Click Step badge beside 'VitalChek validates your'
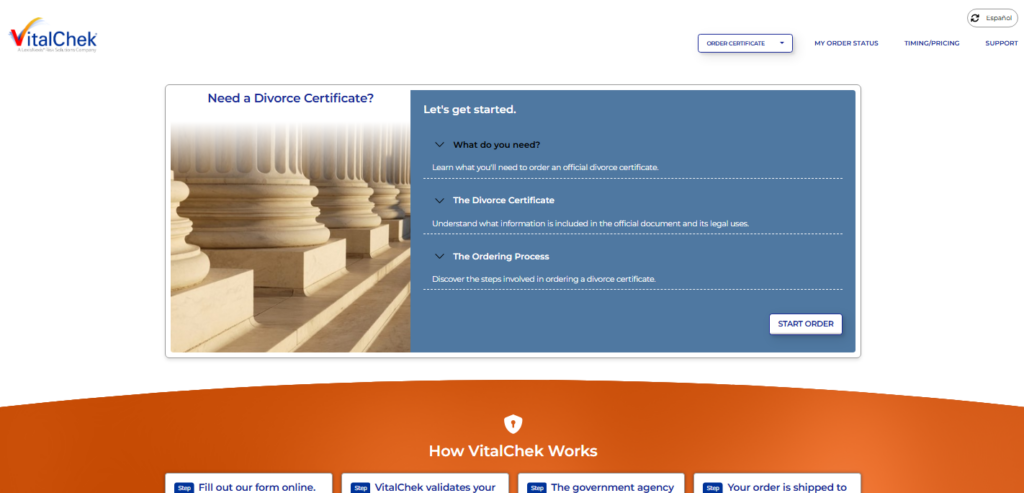This screenshot has width=1024, height=493. [x=360, y=488]
